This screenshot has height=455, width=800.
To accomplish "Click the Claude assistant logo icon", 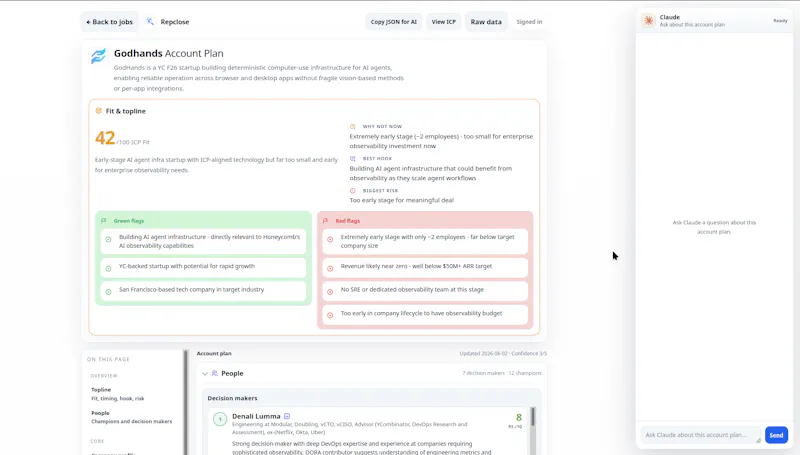I will [648, 20].
